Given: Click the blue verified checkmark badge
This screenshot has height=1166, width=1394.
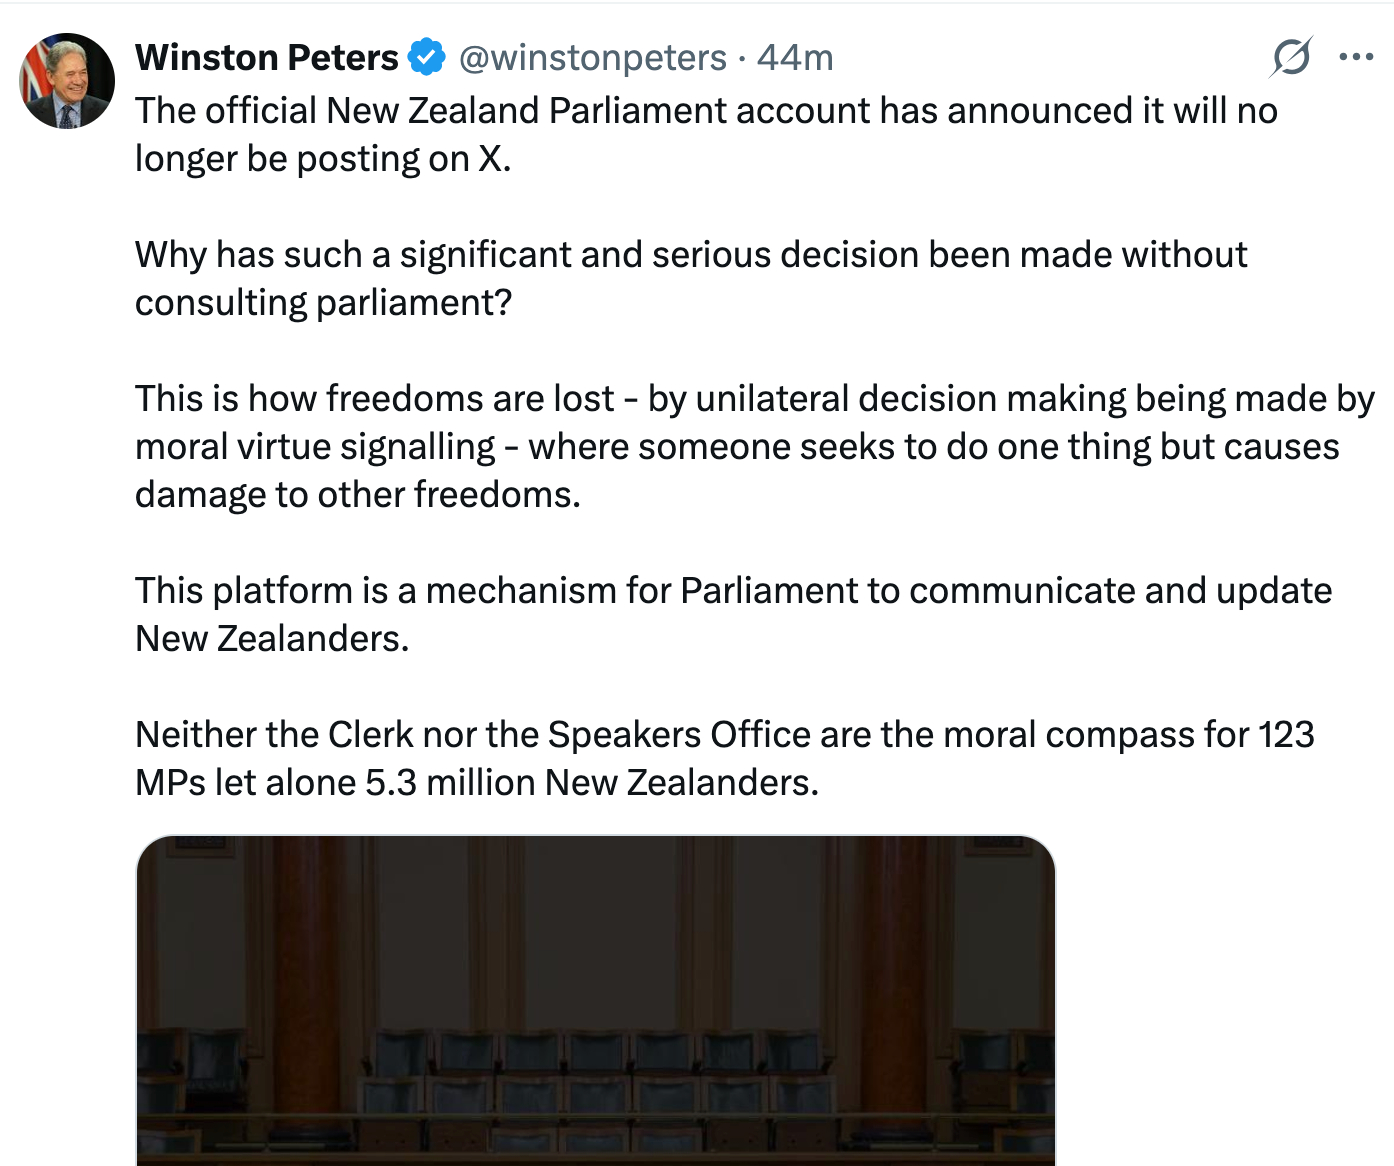Looking at the screenshot, I should click(428, 57).
